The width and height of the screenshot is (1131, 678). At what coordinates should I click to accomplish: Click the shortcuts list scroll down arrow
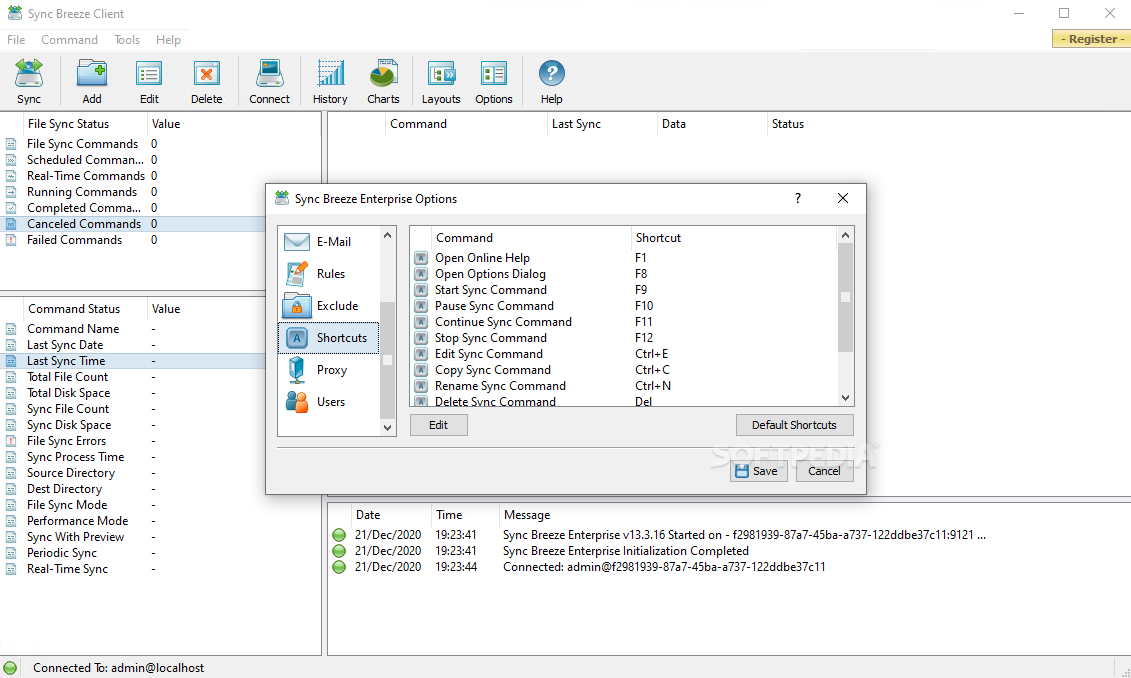pos(845,398)
